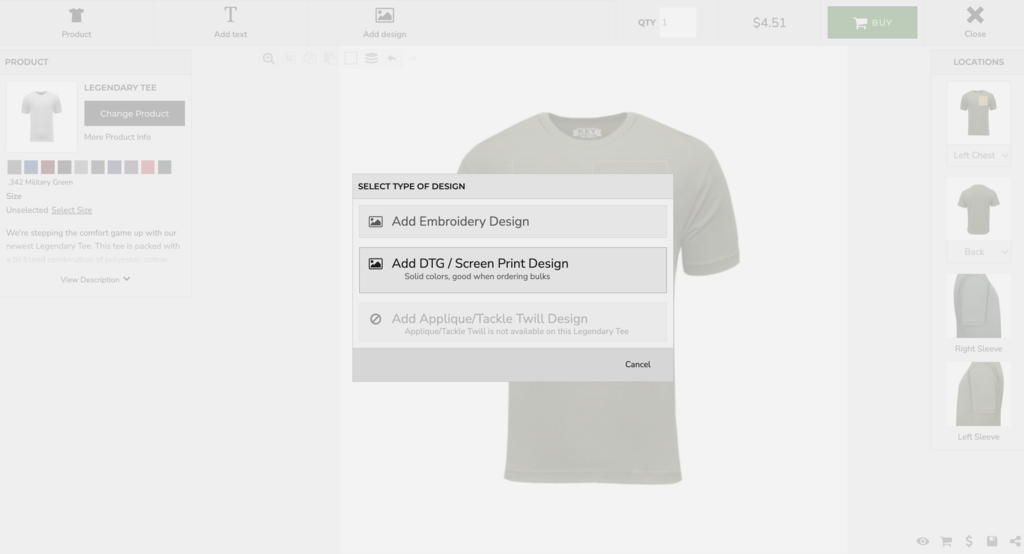The height and width of the screenshot is (554, 1024).
Task: Click the small cart icon at bottom right
Action: pyautogui.click(x=946, y=541)
